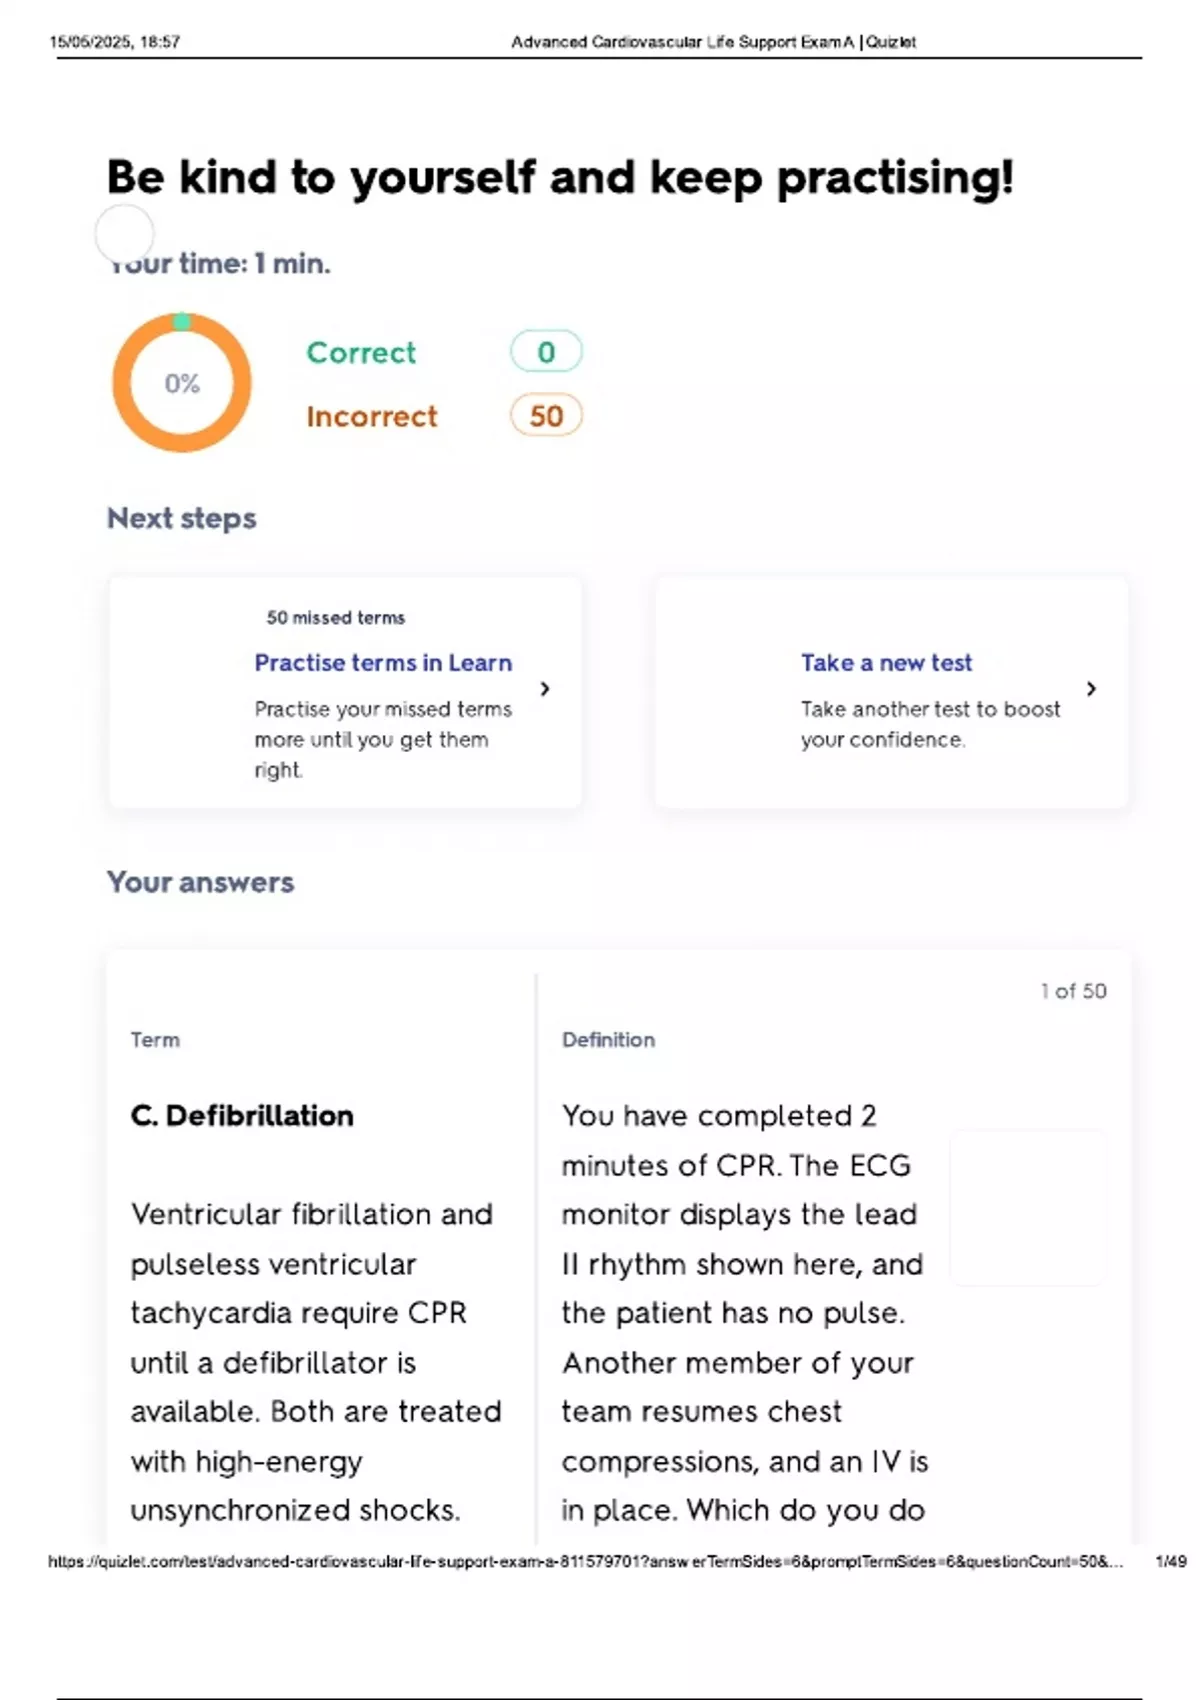Open the Practise terms in Learn link
The width and height of the screenshot is (1200, 1700).
[x=383, y=663]
